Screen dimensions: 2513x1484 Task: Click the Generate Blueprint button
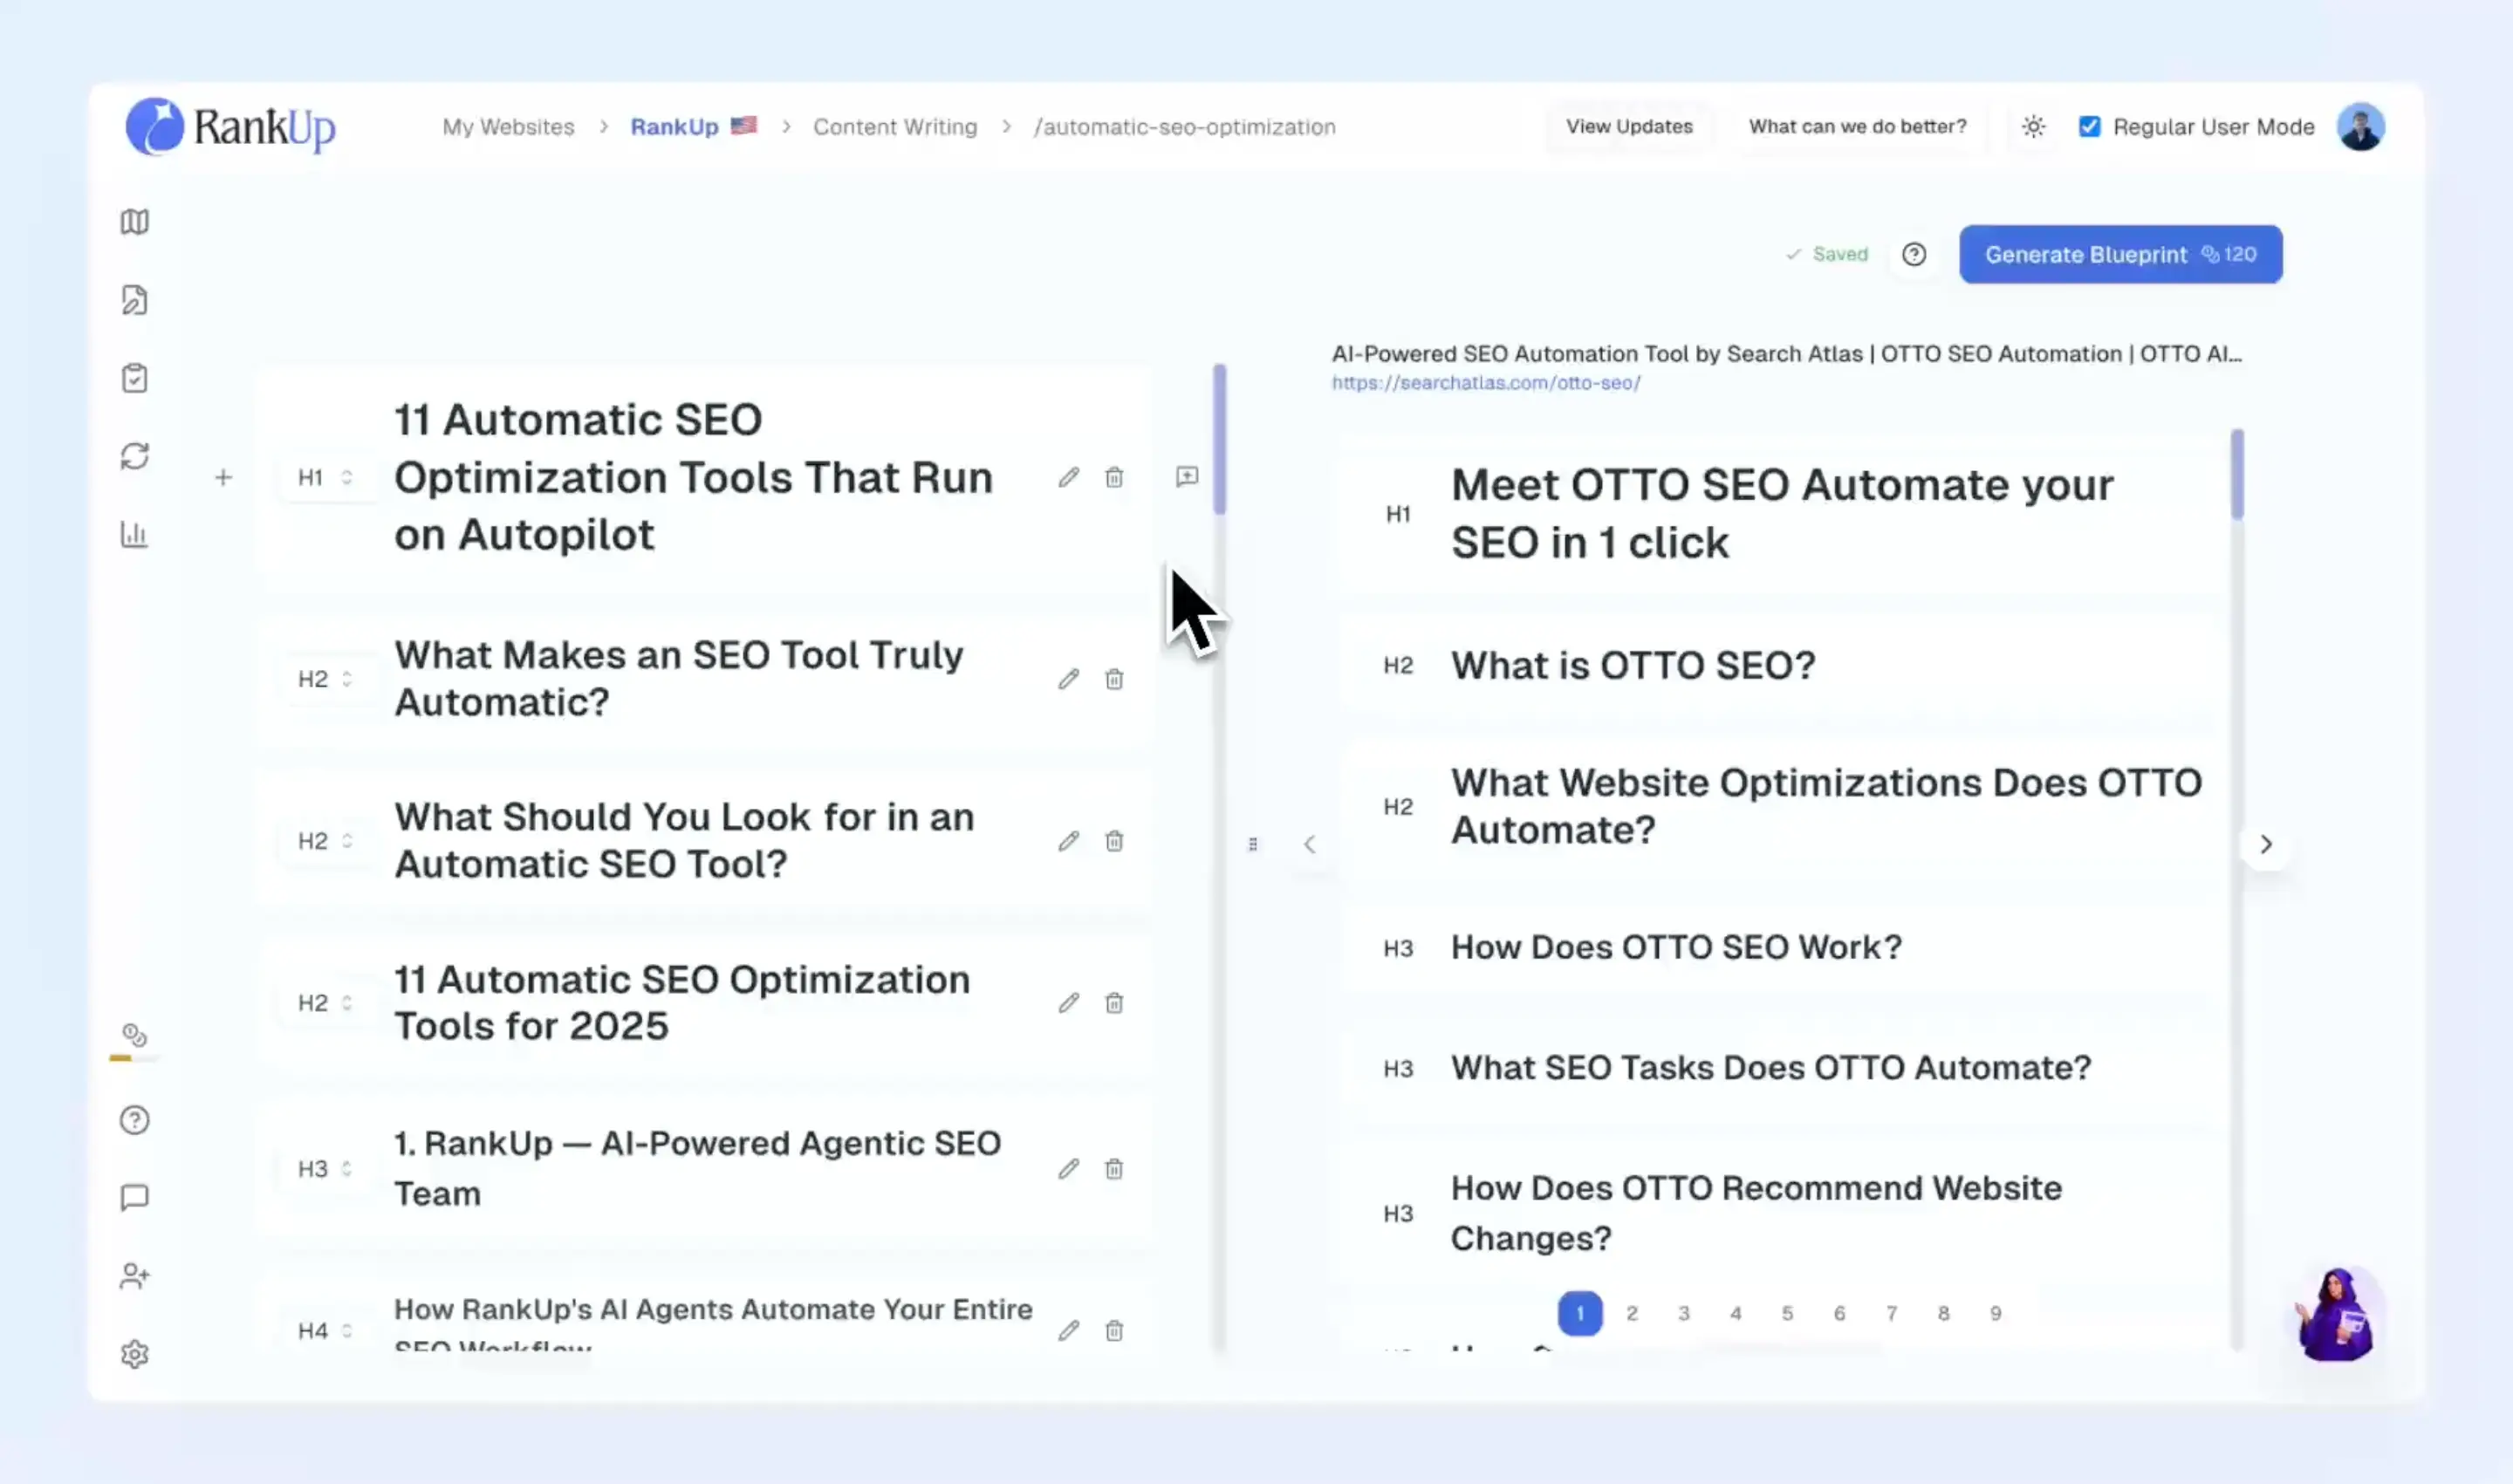pyautogui.click(x=2120, y=255)
